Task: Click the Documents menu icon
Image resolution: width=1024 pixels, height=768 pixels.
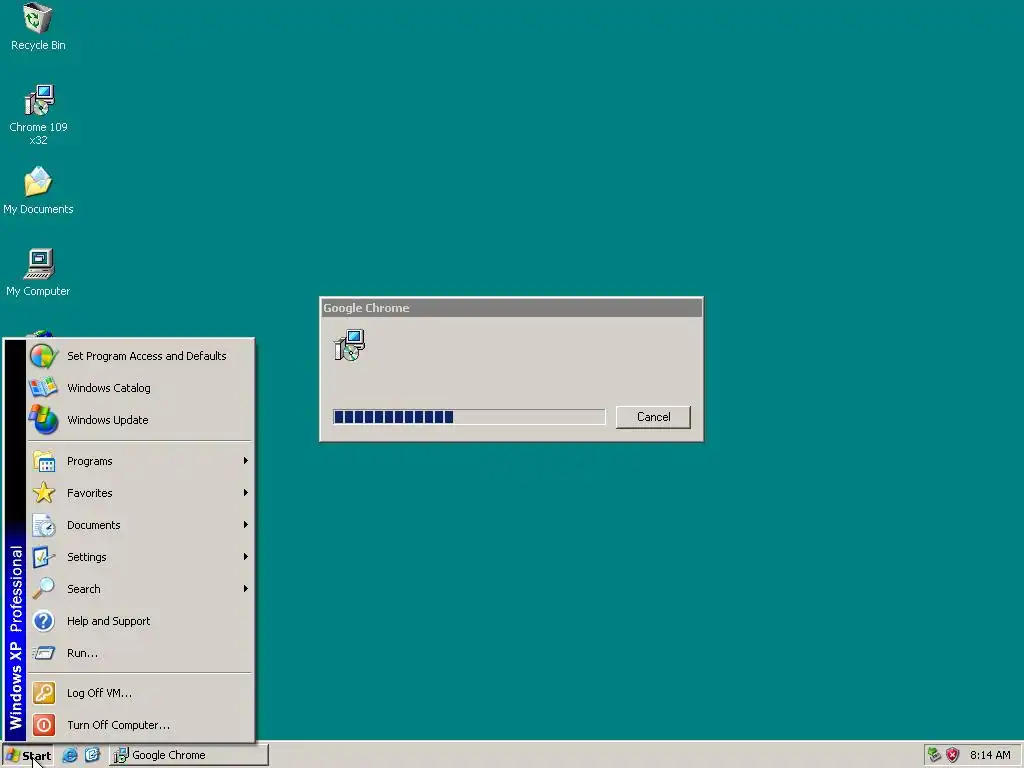Action: (44, 525)
